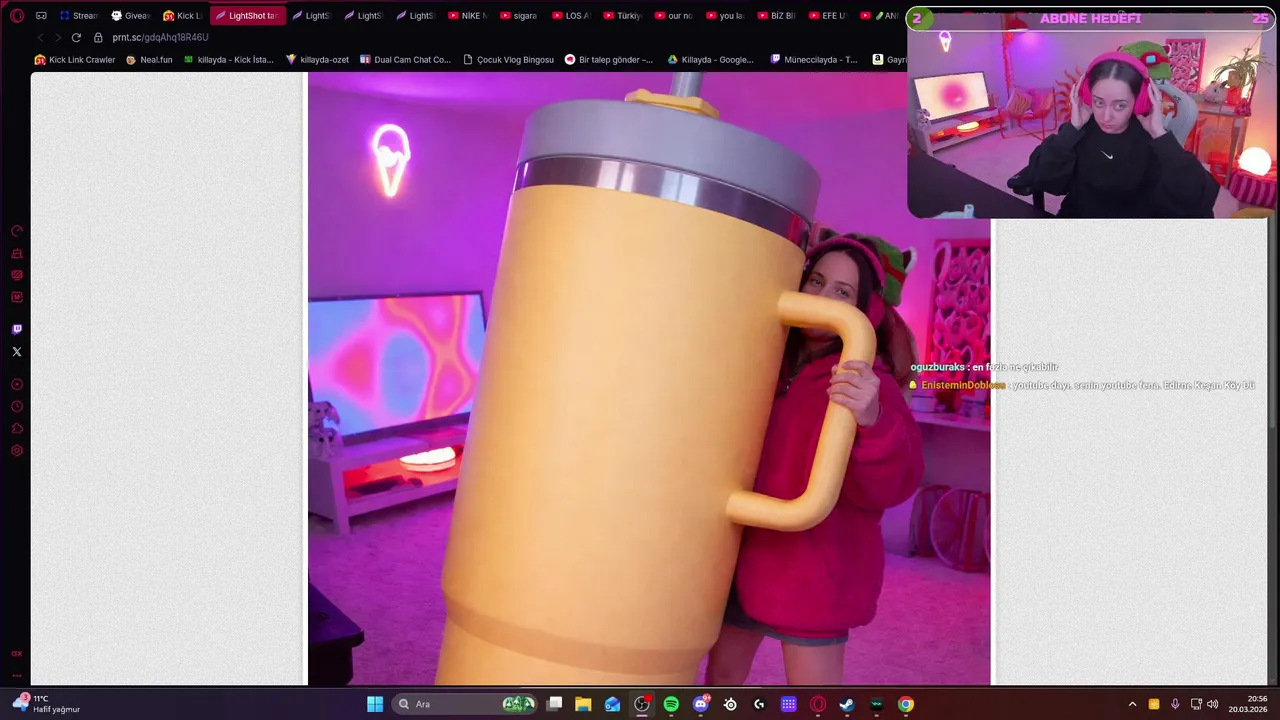Open the GX Corner gamepad icon

point(41,16)
